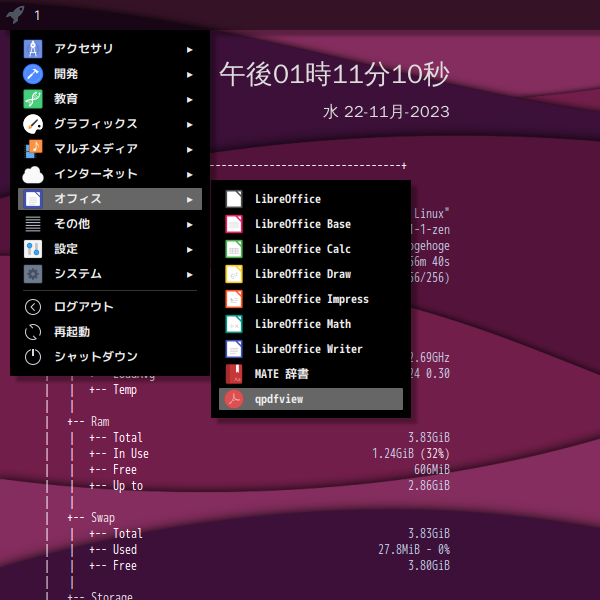Click the 教育 DNA icon
Screen dimensions: 600x600
33,99
